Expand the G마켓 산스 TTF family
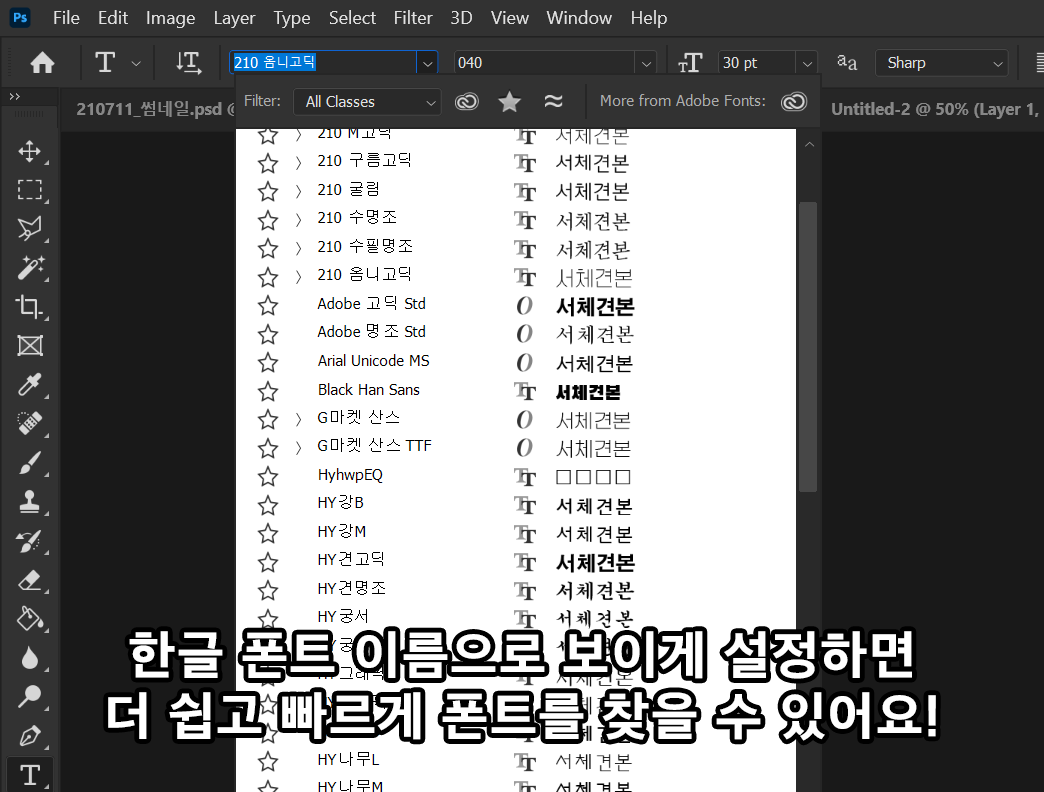1044x792 pixels. pos(298,448)
